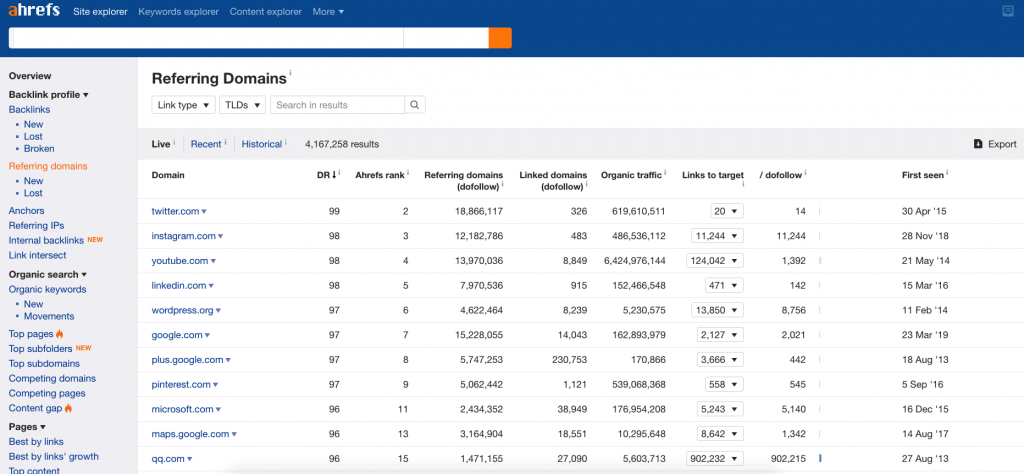Click the Referring domains (dofollow) column header
The width and height of the screenshot is (1024, 474).
coord(464,180)
